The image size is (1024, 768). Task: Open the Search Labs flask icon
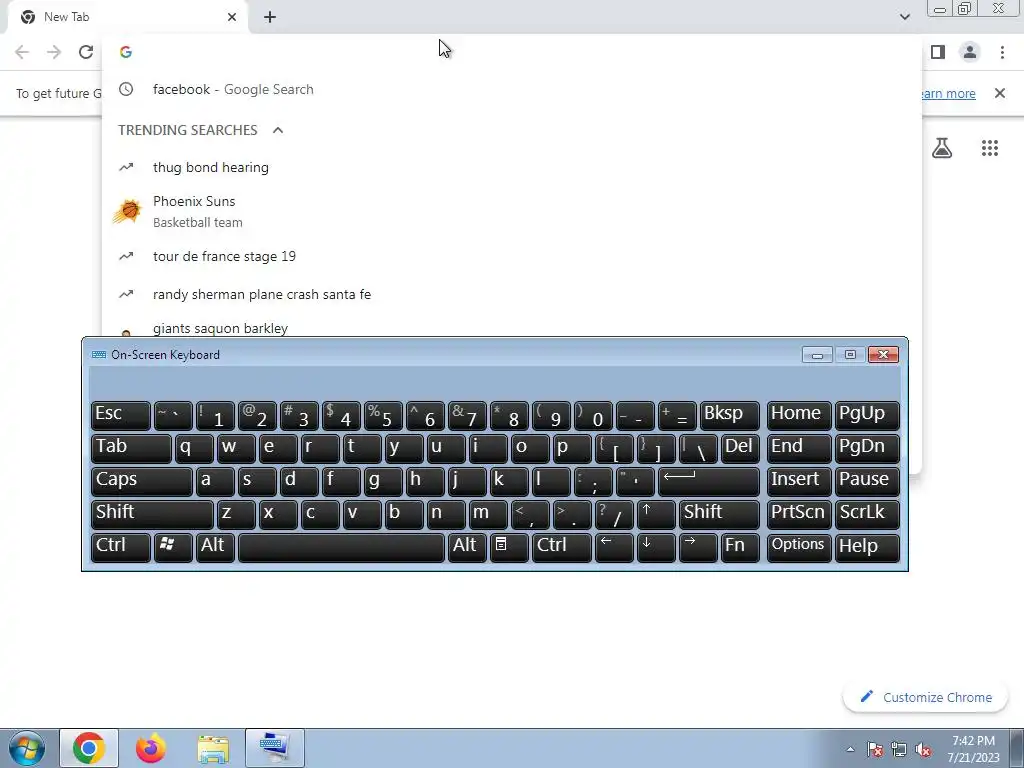click(942, 148)
